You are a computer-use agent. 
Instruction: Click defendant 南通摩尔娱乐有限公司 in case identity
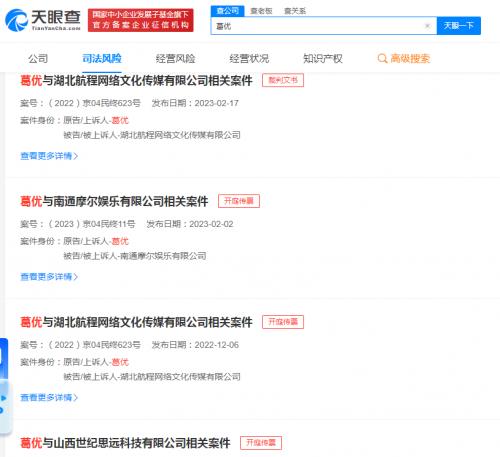click(x=163, y=256)
